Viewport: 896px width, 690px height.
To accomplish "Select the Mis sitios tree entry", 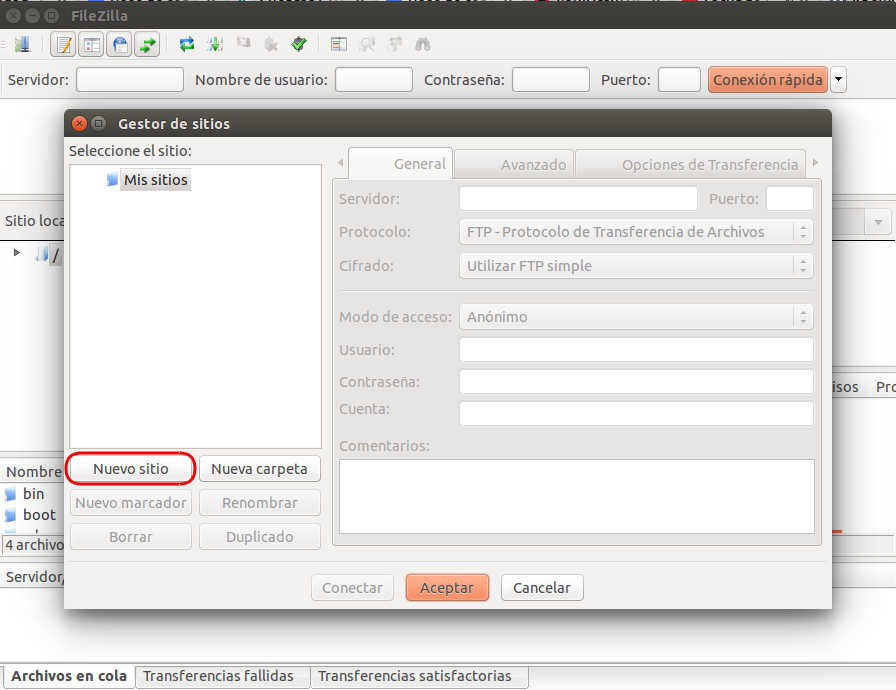I will [x=155, y=180].
